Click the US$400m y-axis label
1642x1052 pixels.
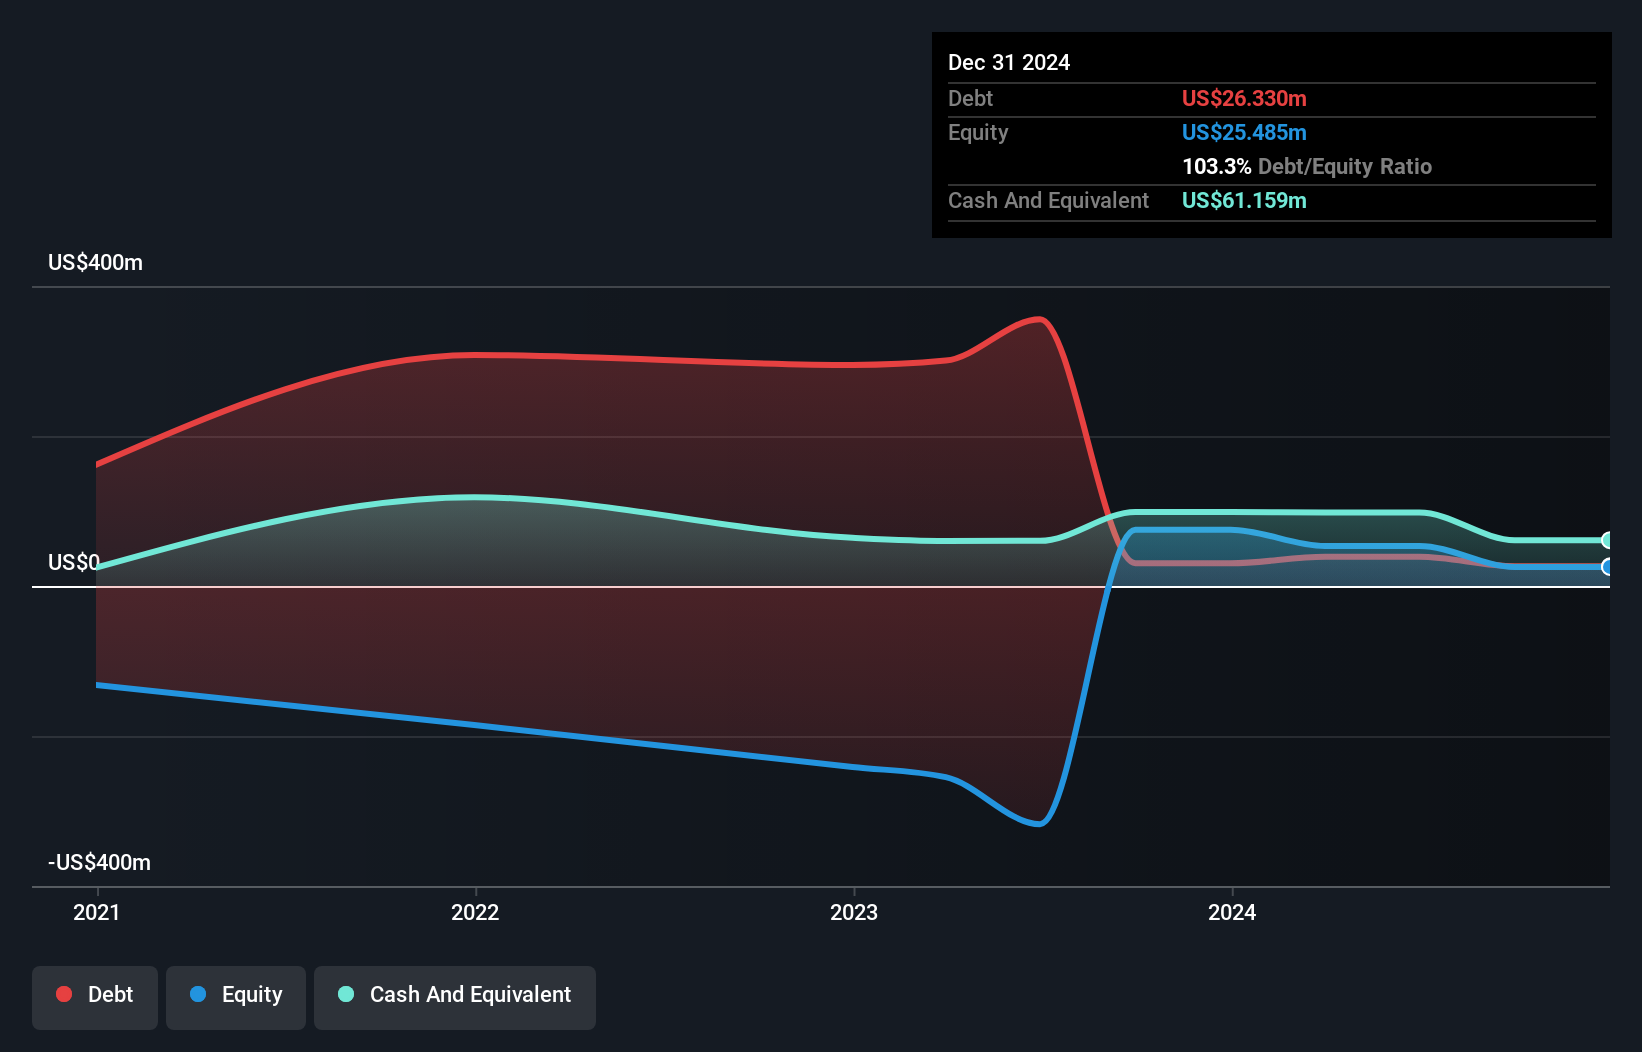click(x=95, y=262)
